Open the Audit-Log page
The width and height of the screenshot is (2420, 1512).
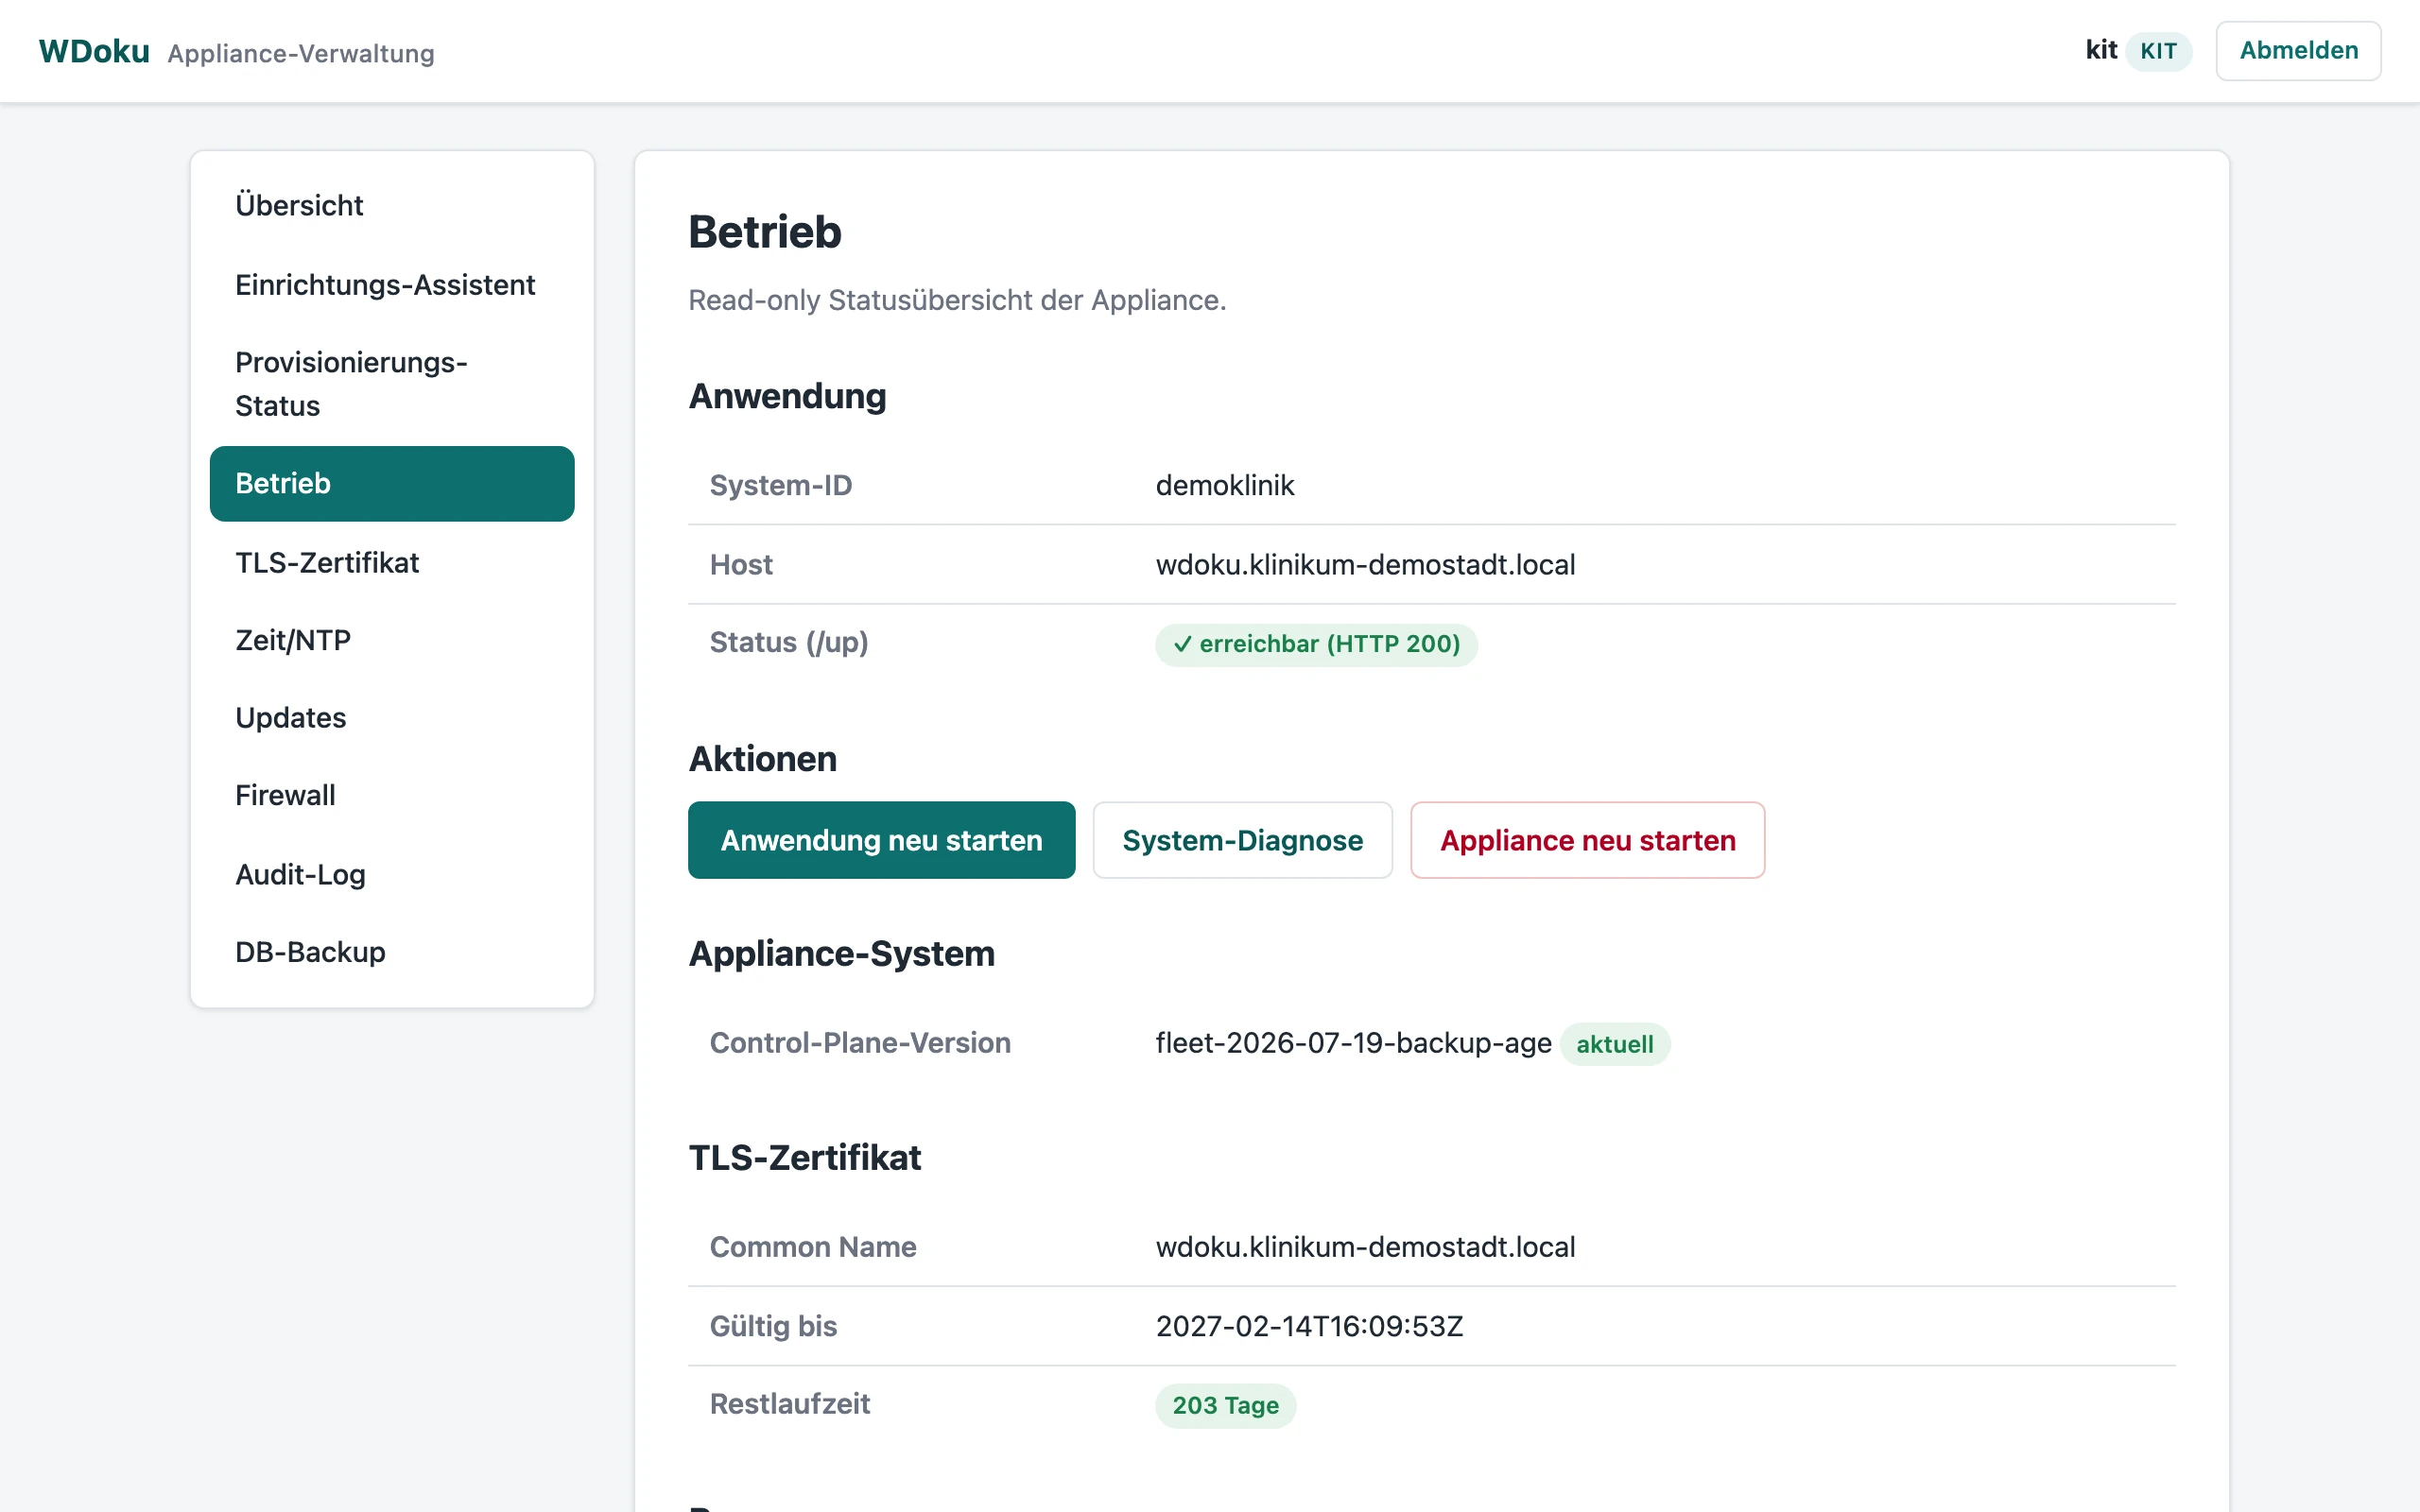[392, 875]
